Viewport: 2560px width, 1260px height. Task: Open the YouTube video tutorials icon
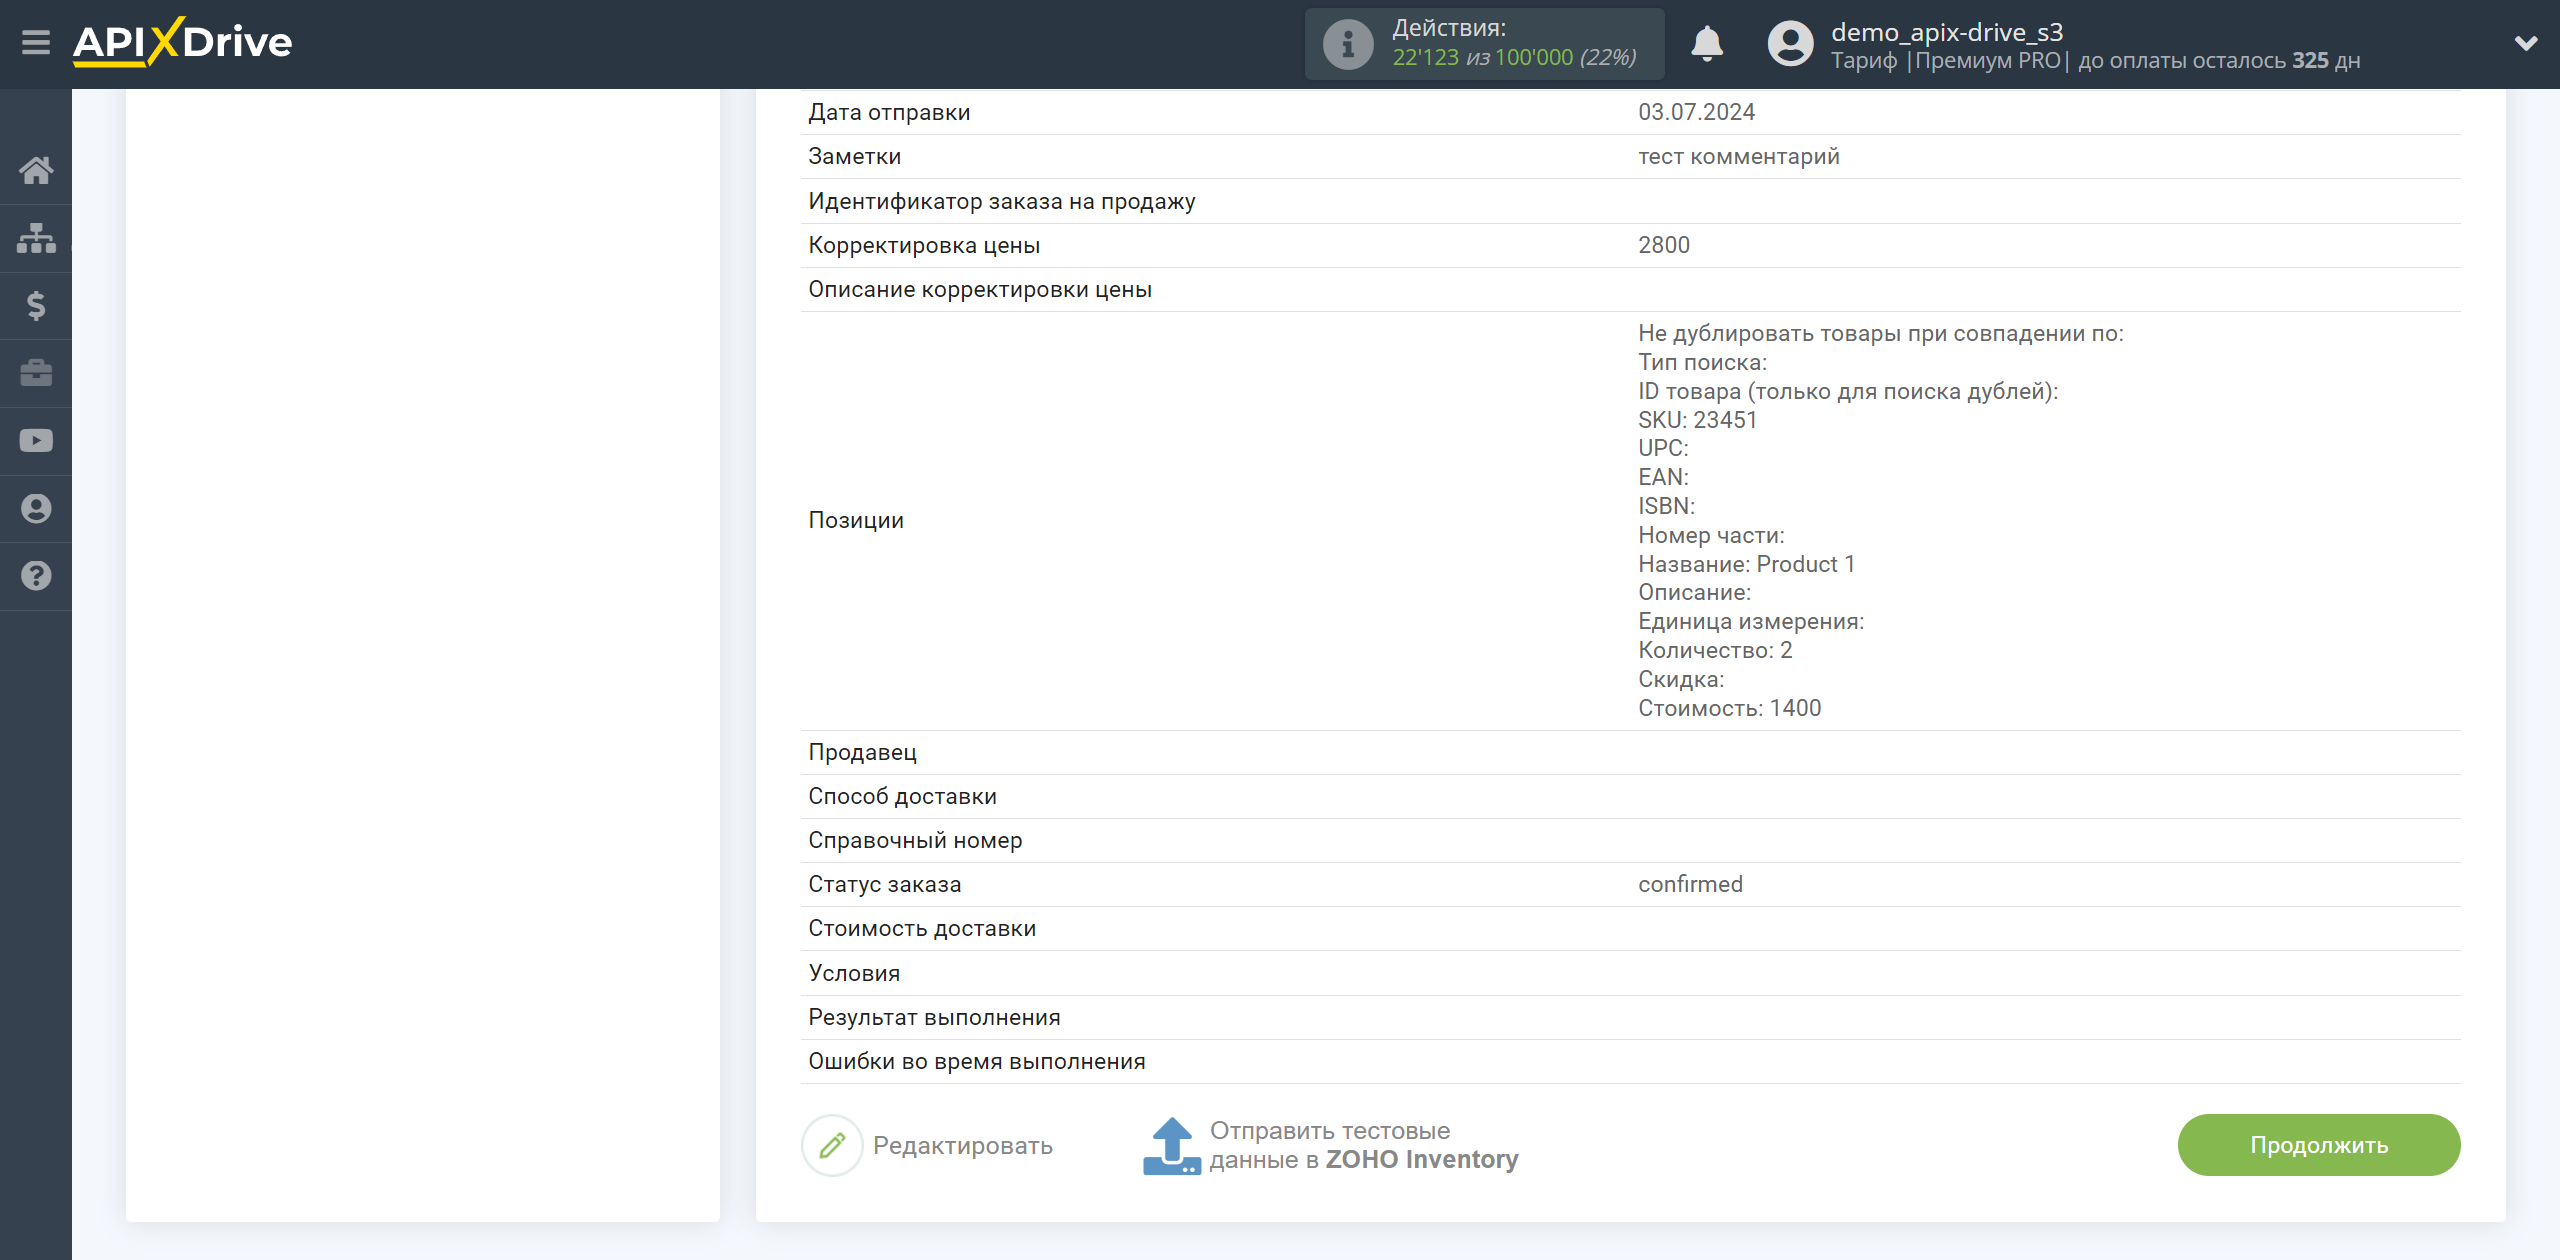(36, 441)
